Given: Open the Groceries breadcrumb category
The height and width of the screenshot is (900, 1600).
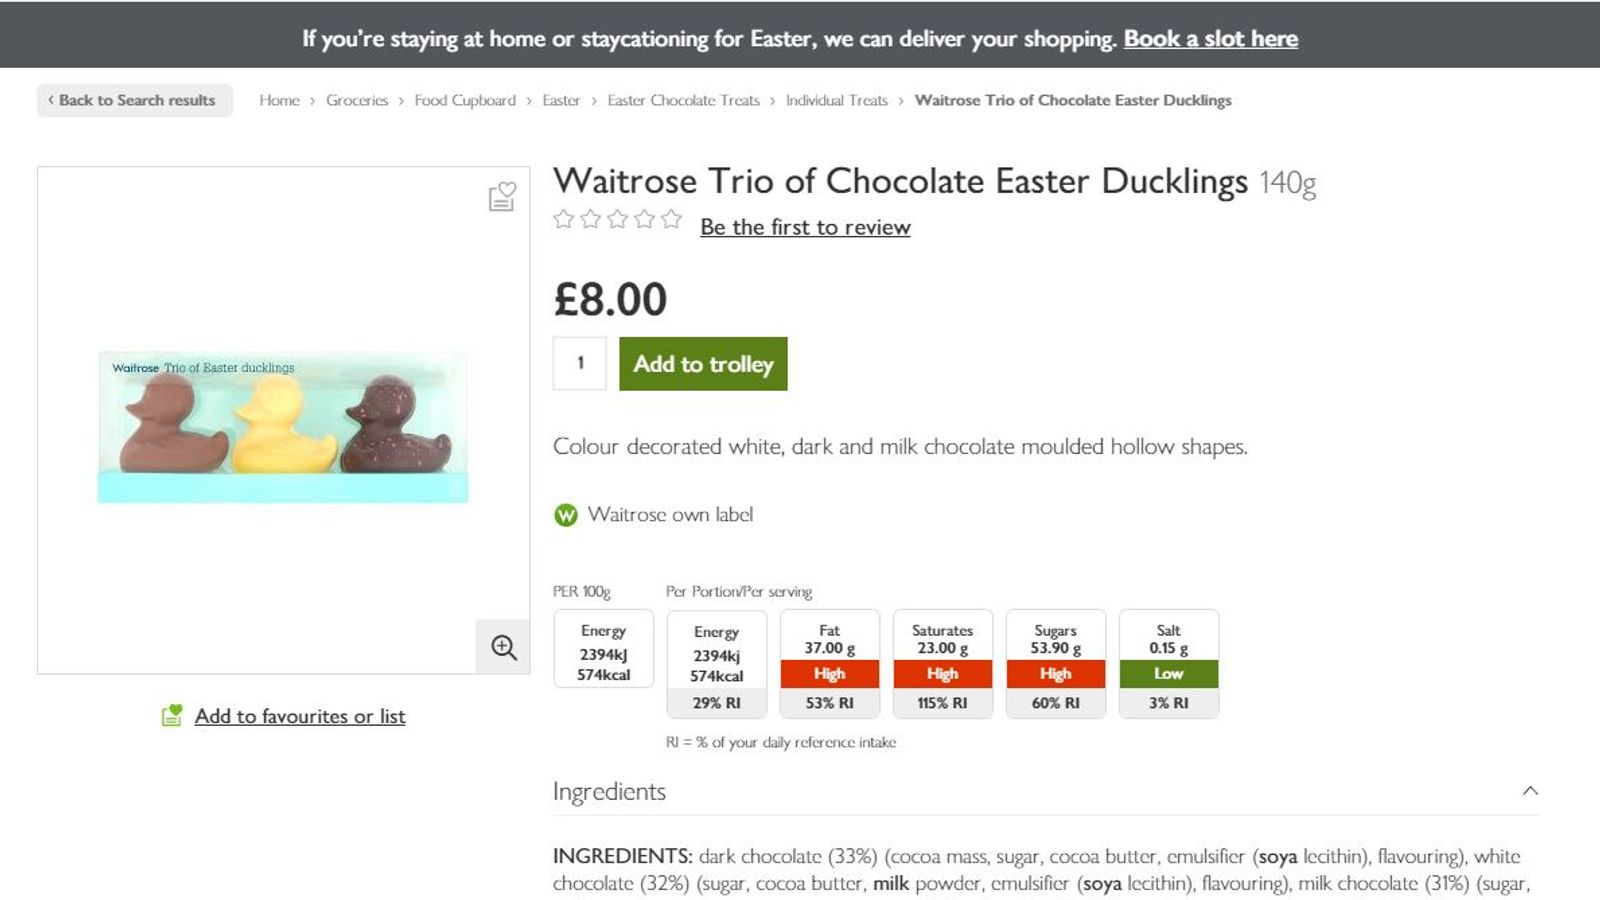Looking at the screenshot, I should pos(357,100).
